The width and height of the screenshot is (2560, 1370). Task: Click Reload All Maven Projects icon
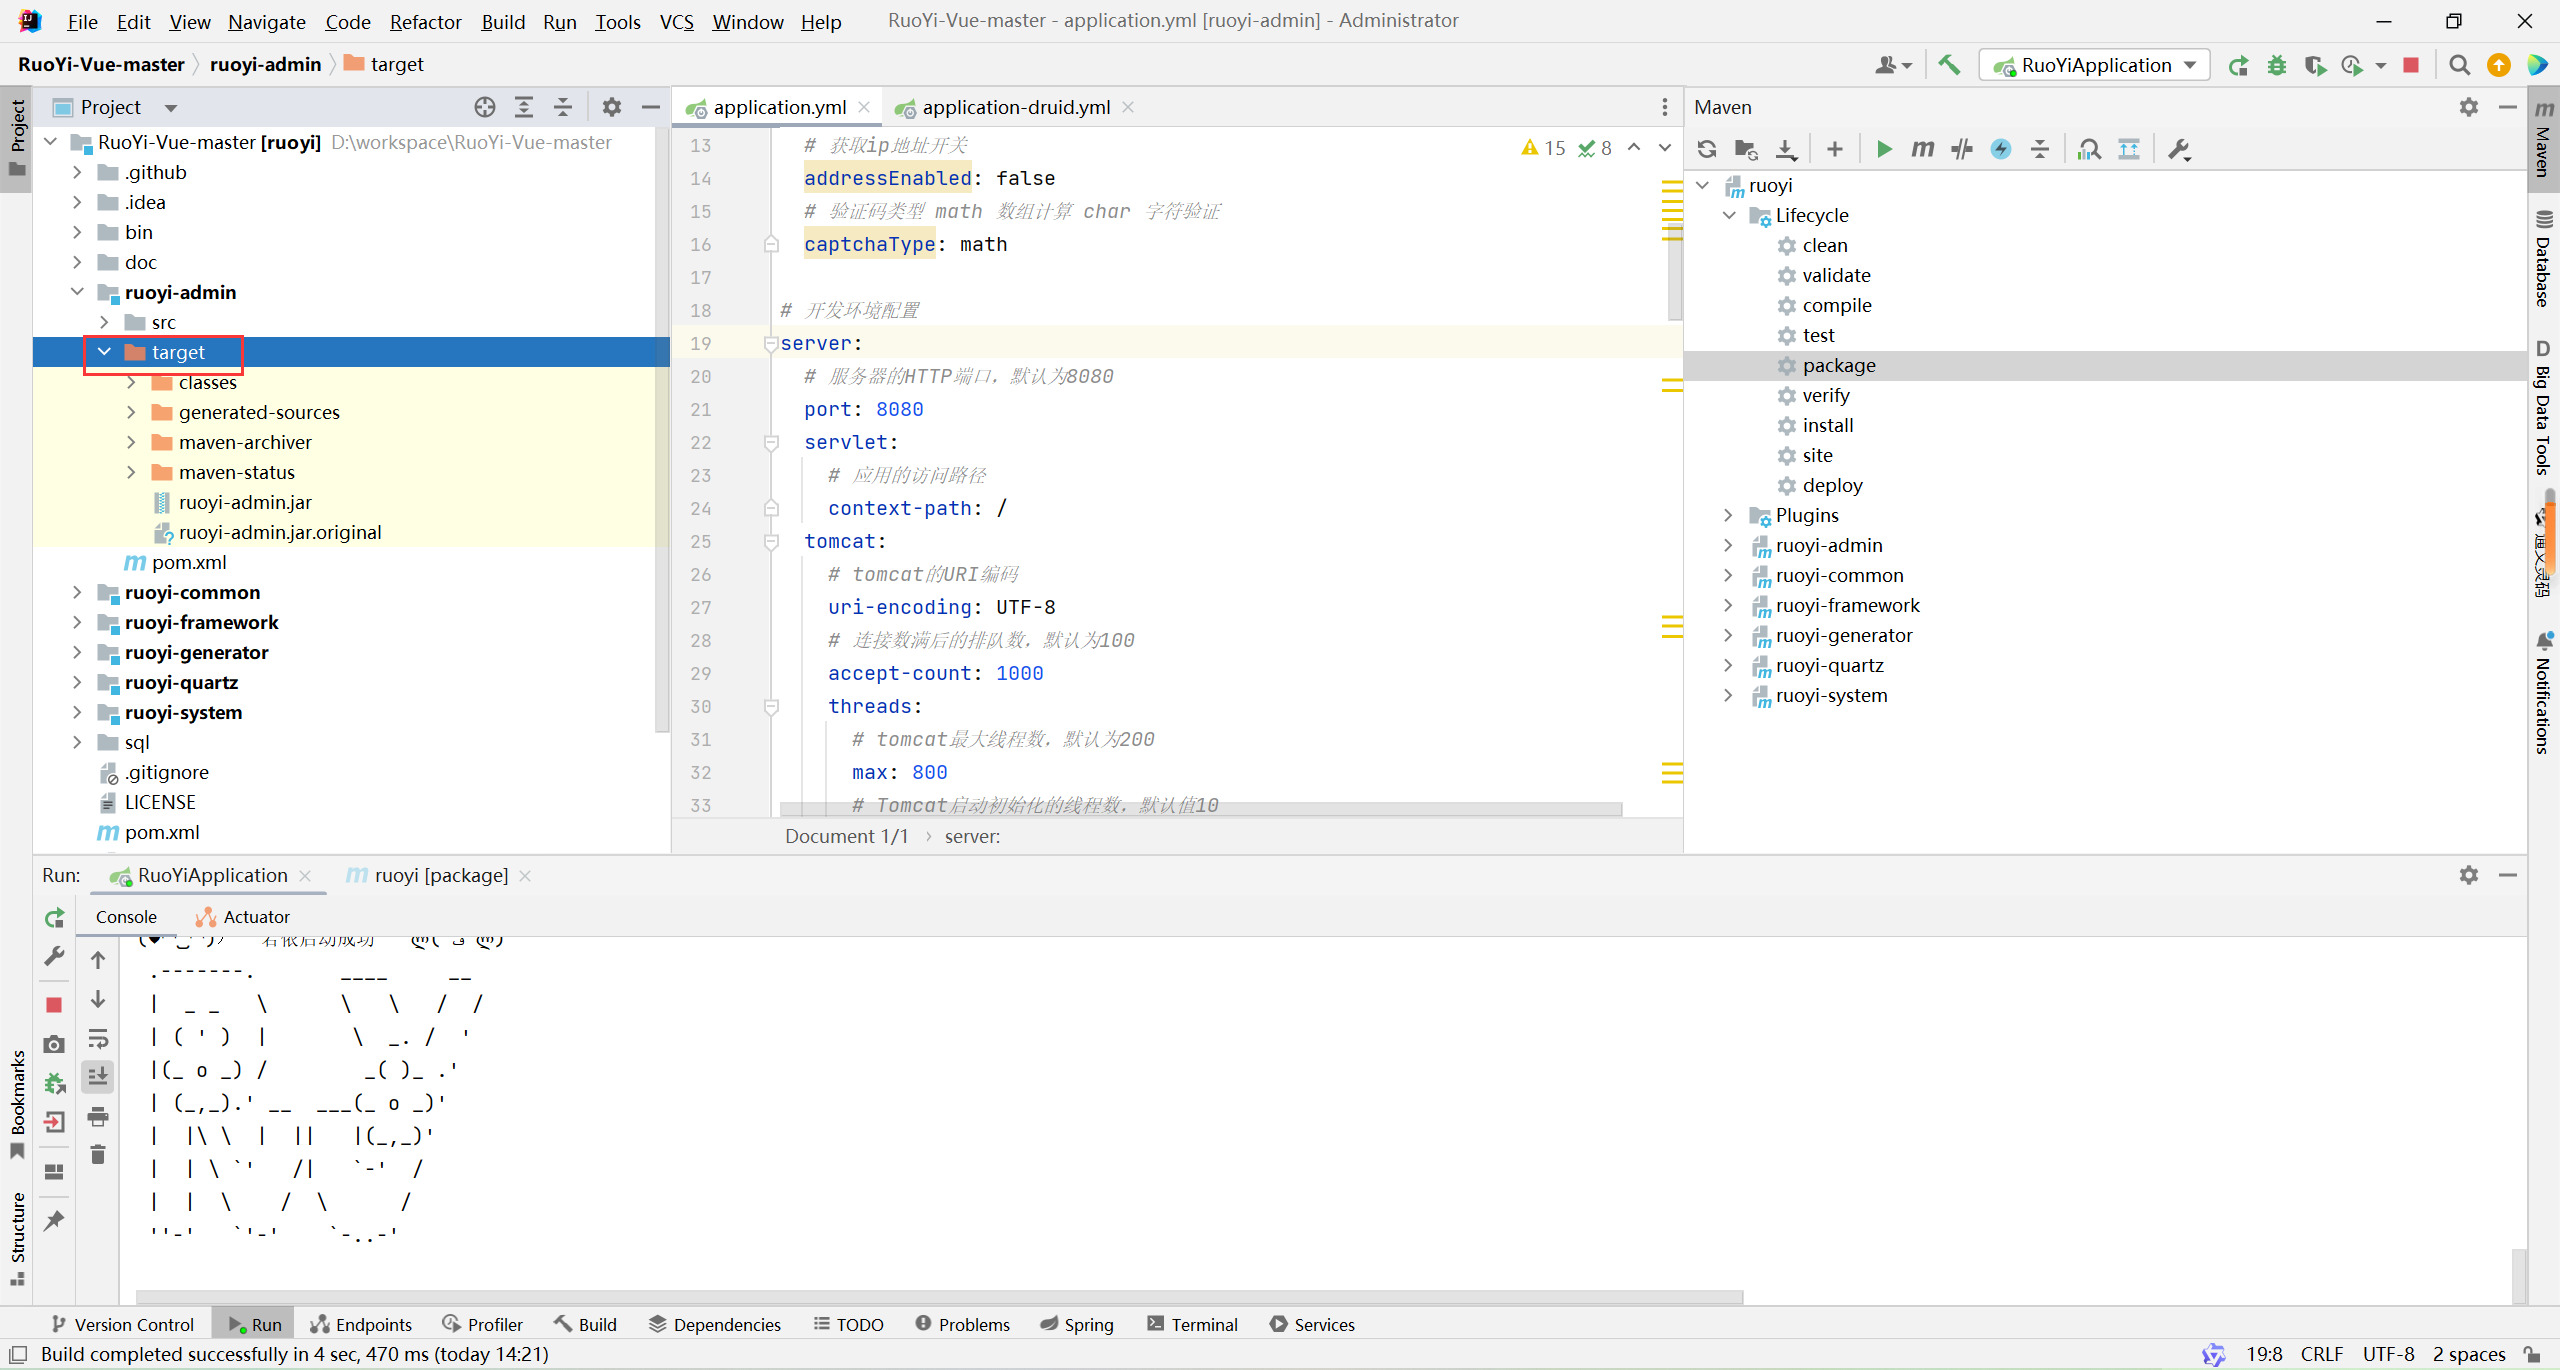(x=1707, y=149)
